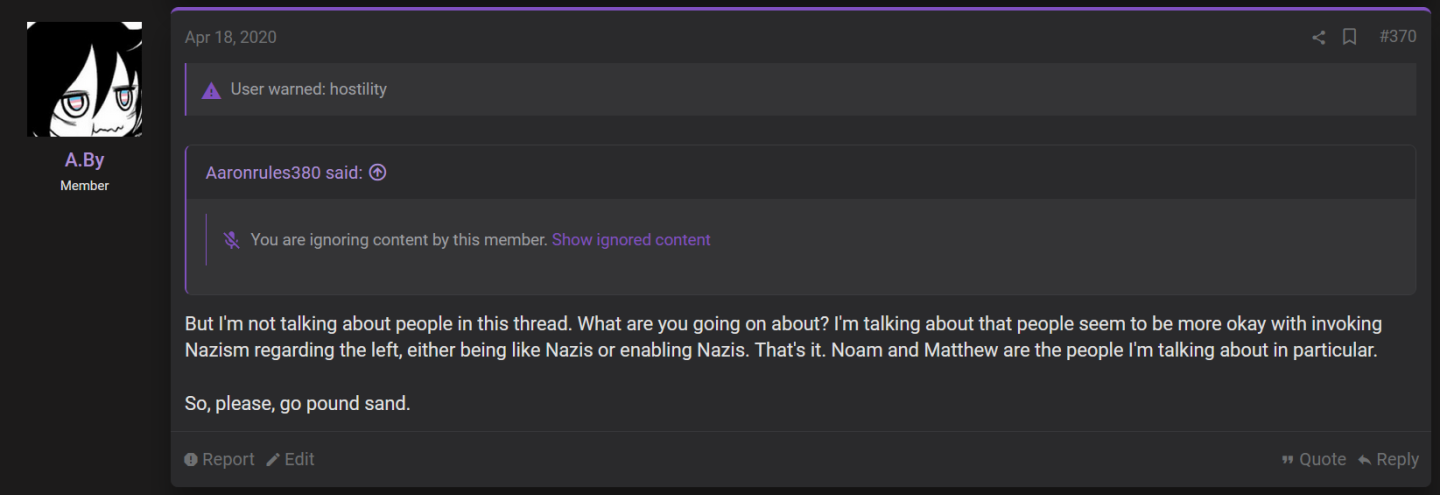This screenshot has width=1440, height=495.
Task: Click the share icon for post #370
Action: click(1318, 37)
